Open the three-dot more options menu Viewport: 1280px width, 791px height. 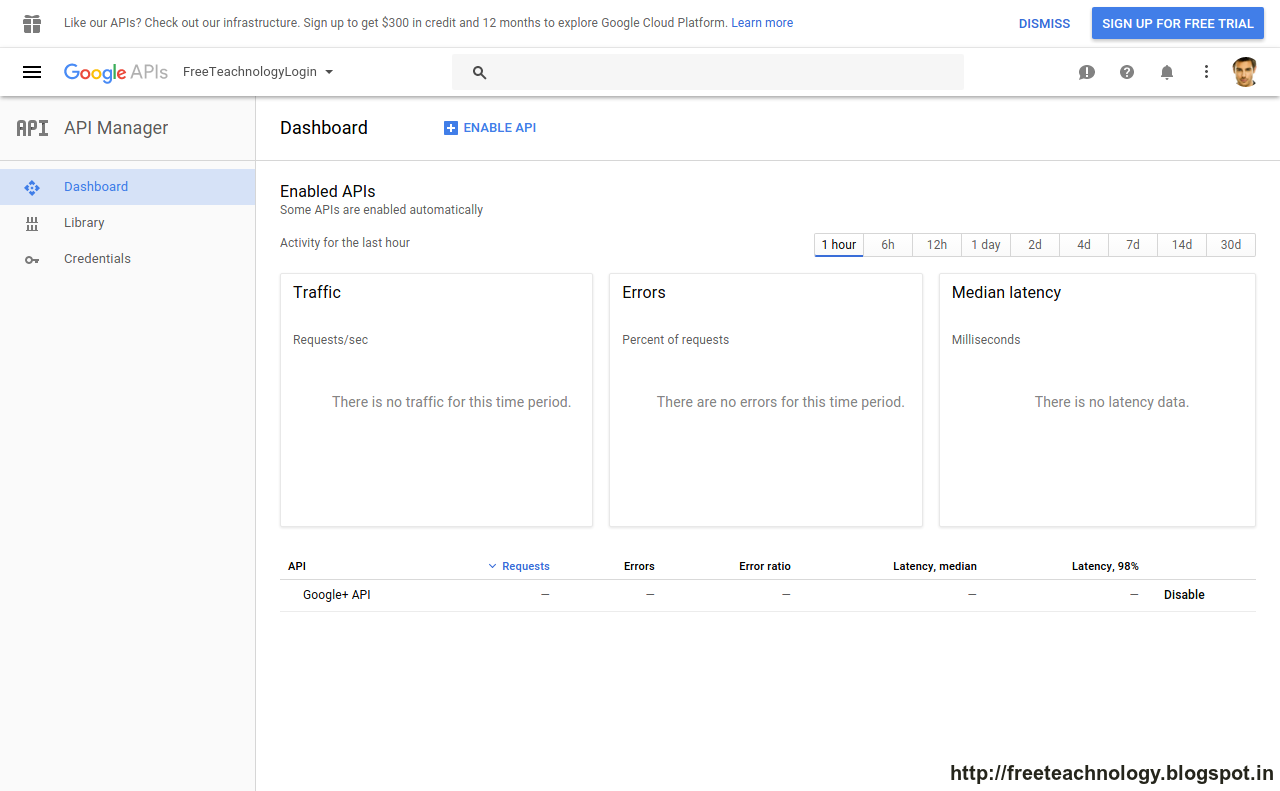(x=1207, y=72)
